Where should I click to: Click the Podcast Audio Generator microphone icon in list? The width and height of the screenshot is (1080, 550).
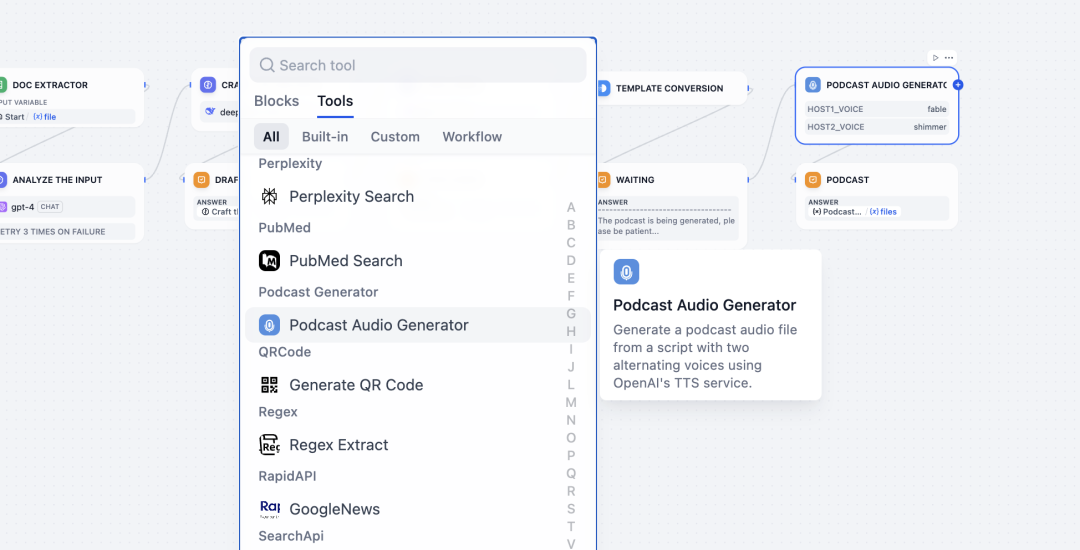(x=269, y=325)
